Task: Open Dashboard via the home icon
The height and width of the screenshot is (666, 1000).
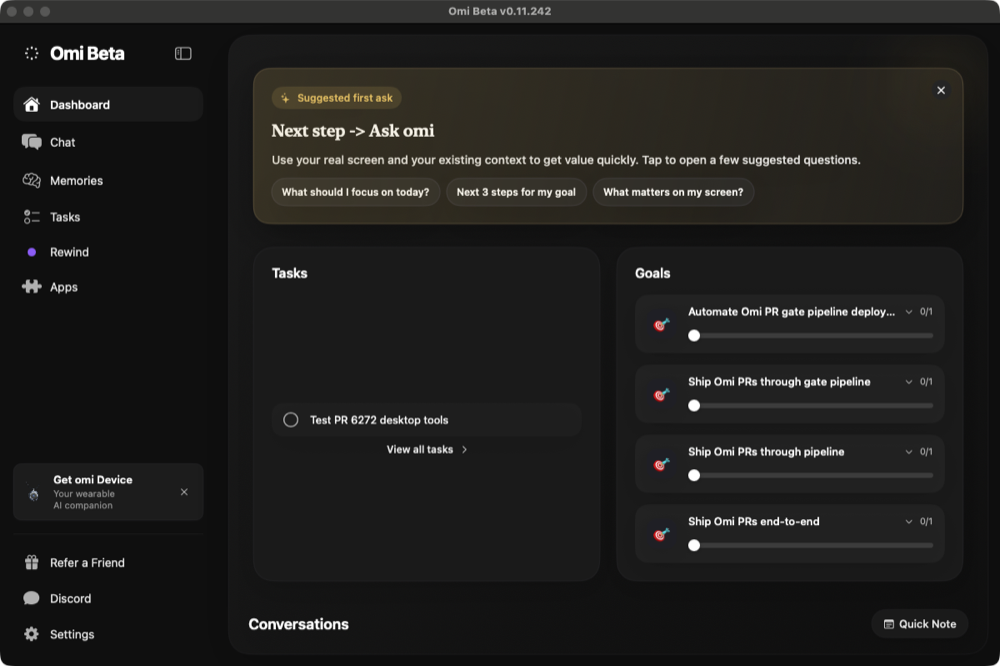Action: (31, 105)
